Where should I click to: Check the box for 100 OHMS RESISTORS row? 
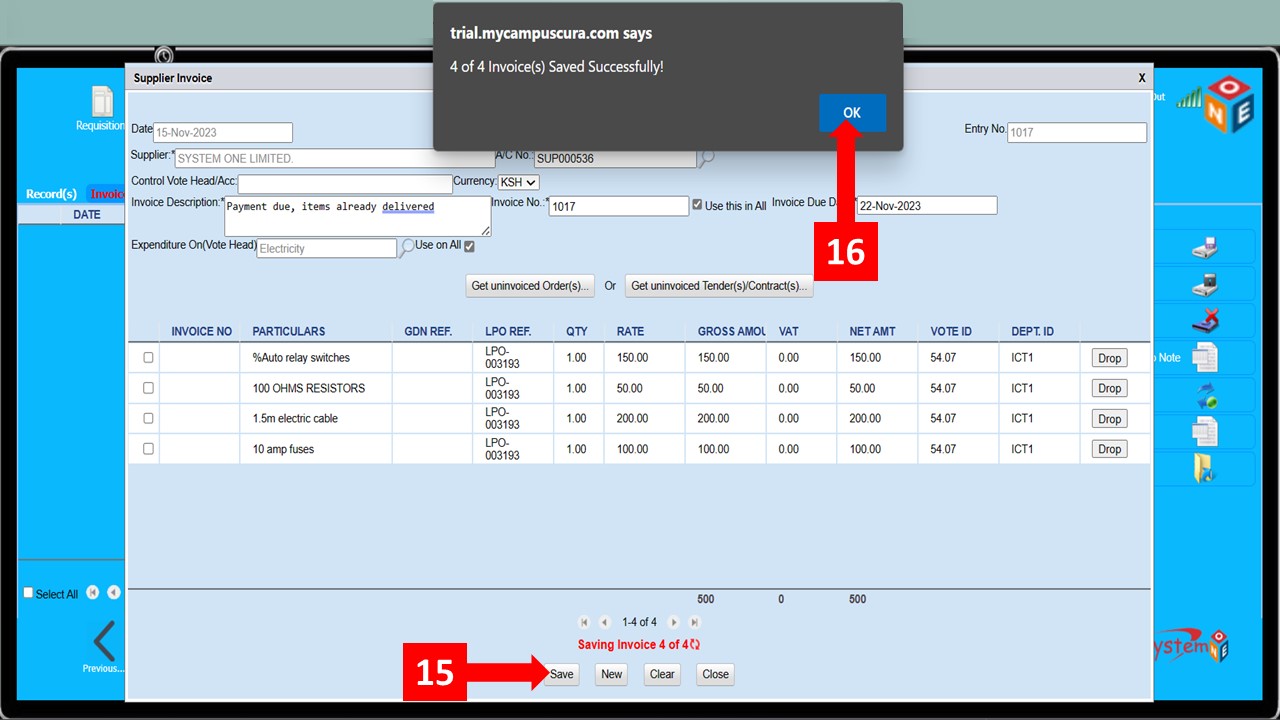point(148,388)
